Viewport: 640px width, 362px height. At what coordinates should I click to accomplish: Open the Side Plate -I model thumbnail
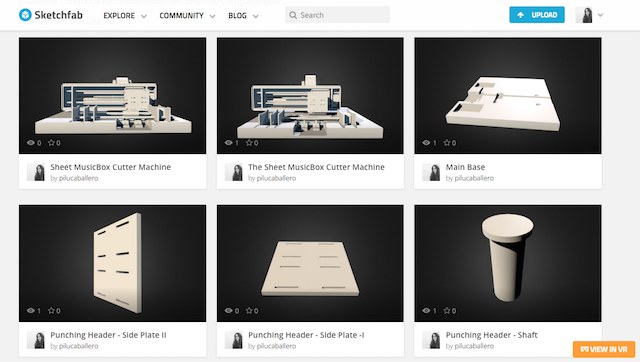[310, 263]
